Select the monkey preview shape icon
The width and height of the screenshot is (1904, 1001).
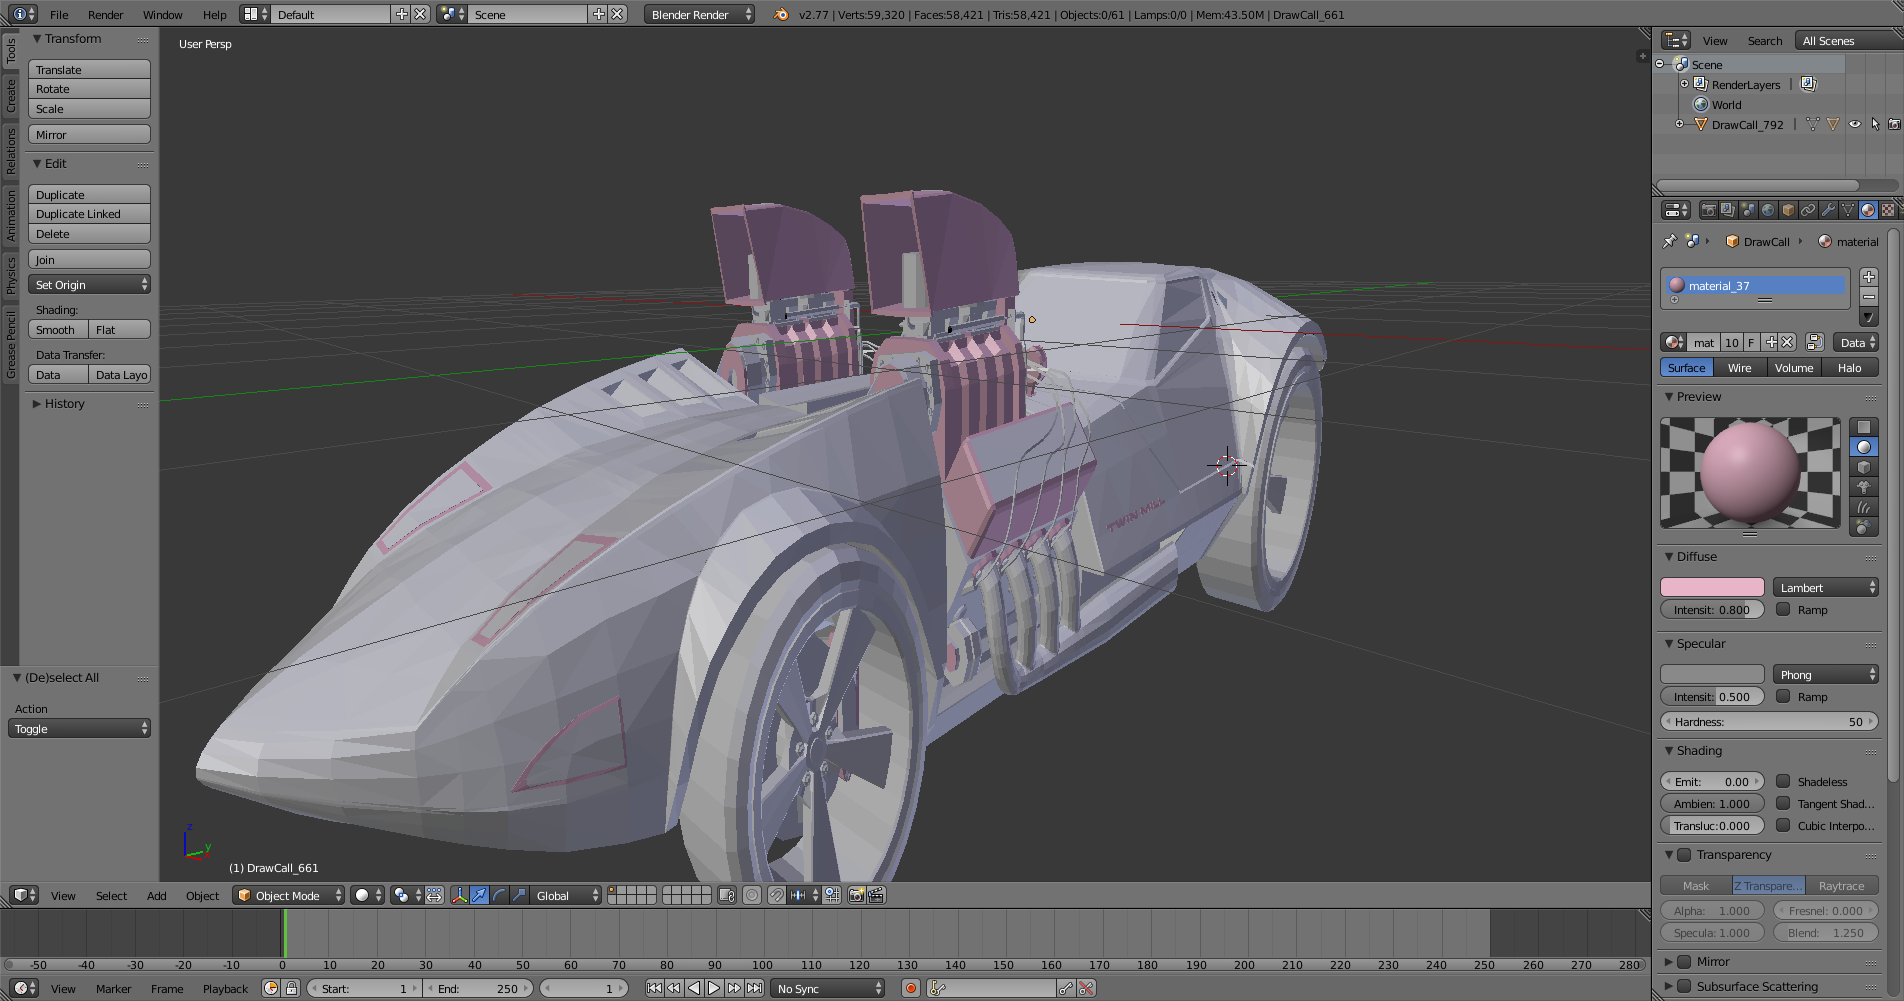tap(1863, 487)
